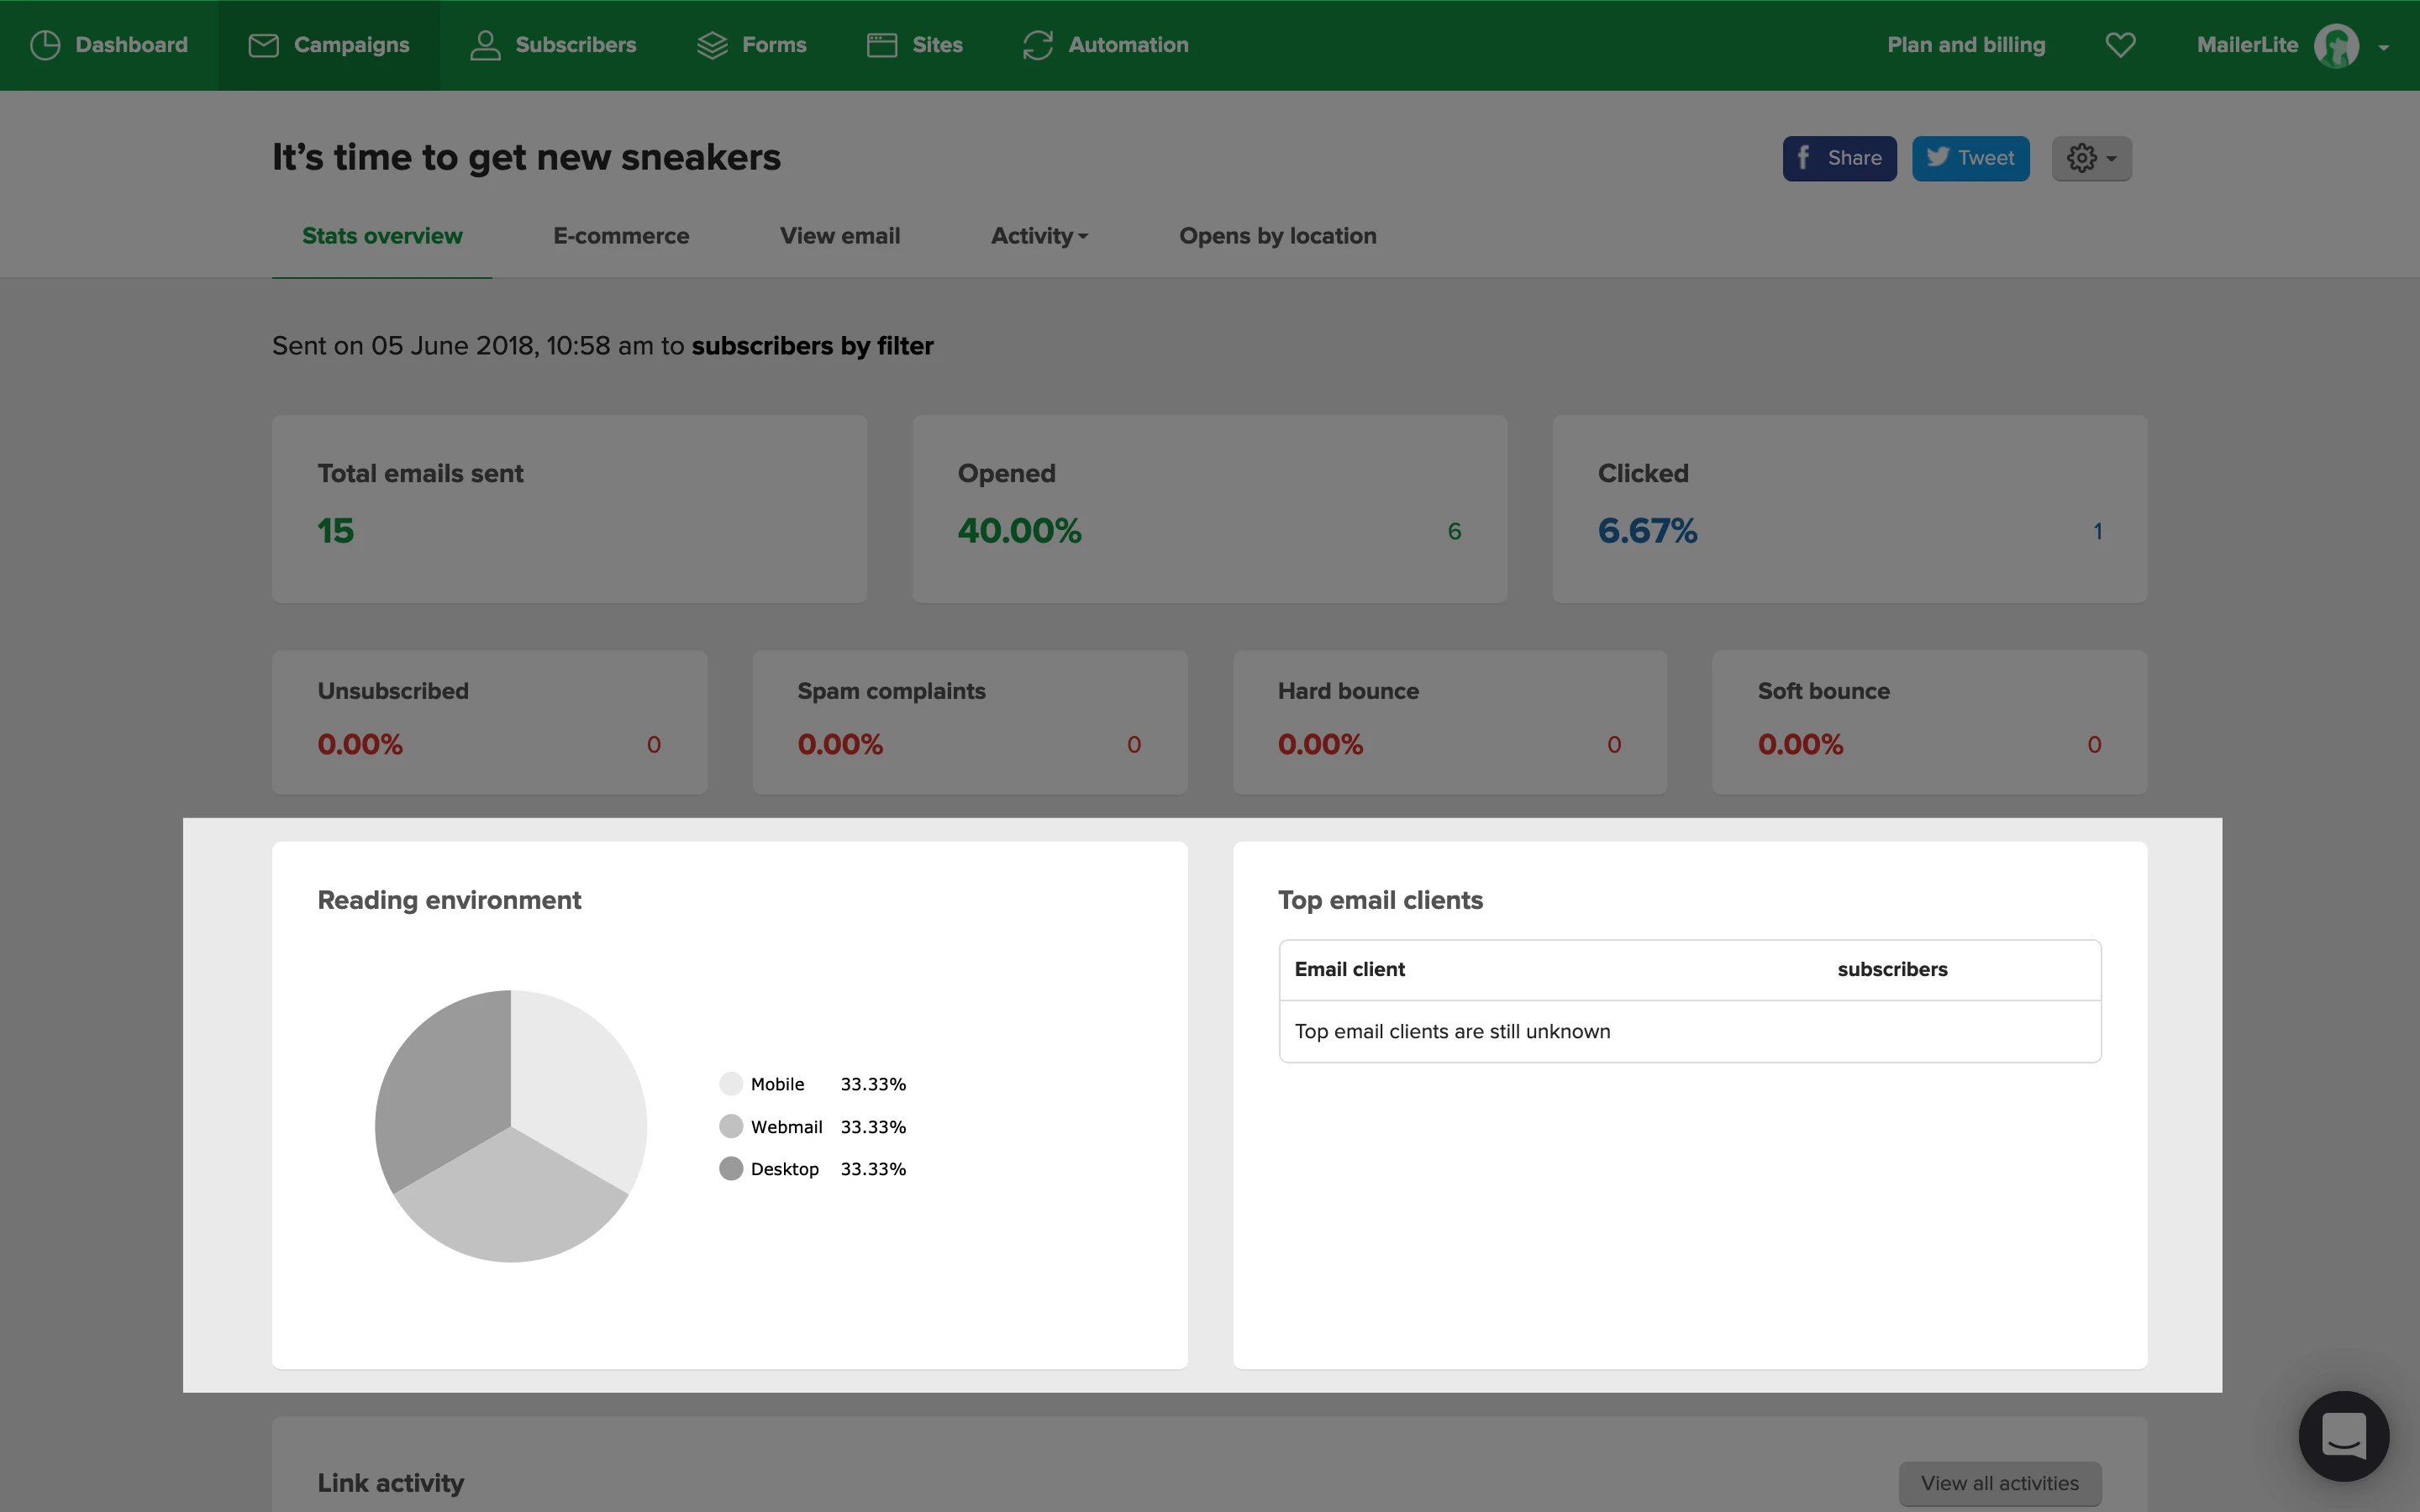This screenshot has width=2420, height=1512.
Task: Click the Dashboard clock icon
Action: (x=45, y=45)
